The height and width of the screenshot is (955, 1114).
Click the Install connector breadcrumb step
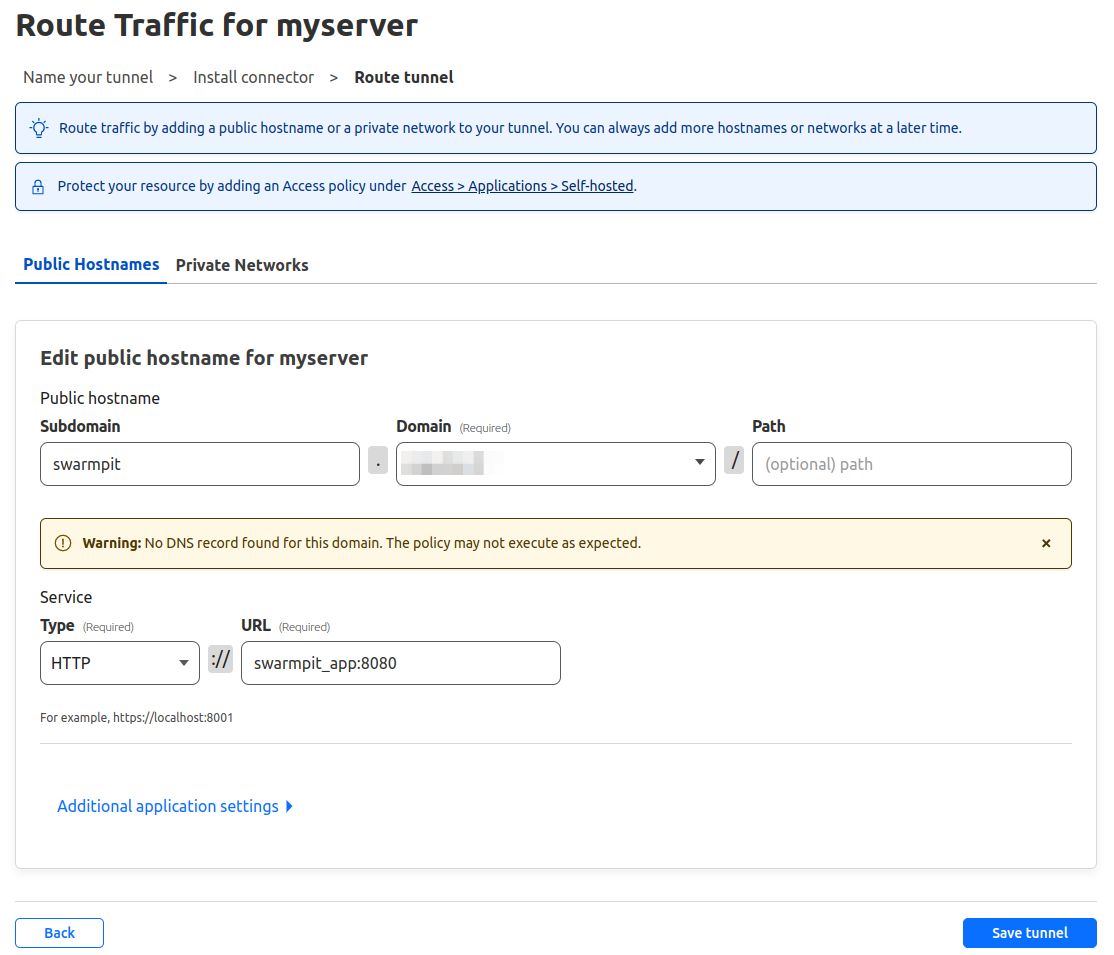[254, 77]
